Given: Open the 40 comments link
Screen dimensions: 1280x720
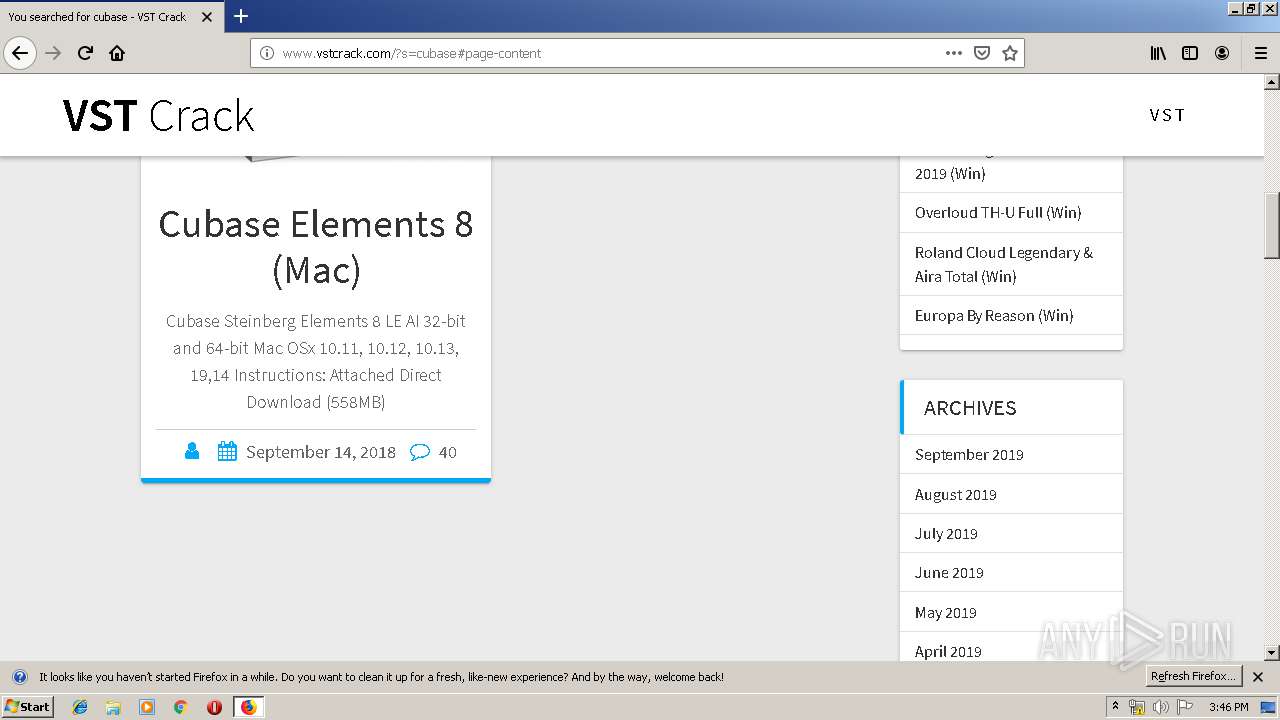Looking at the screenshot, I should click(x=448, y=452).
